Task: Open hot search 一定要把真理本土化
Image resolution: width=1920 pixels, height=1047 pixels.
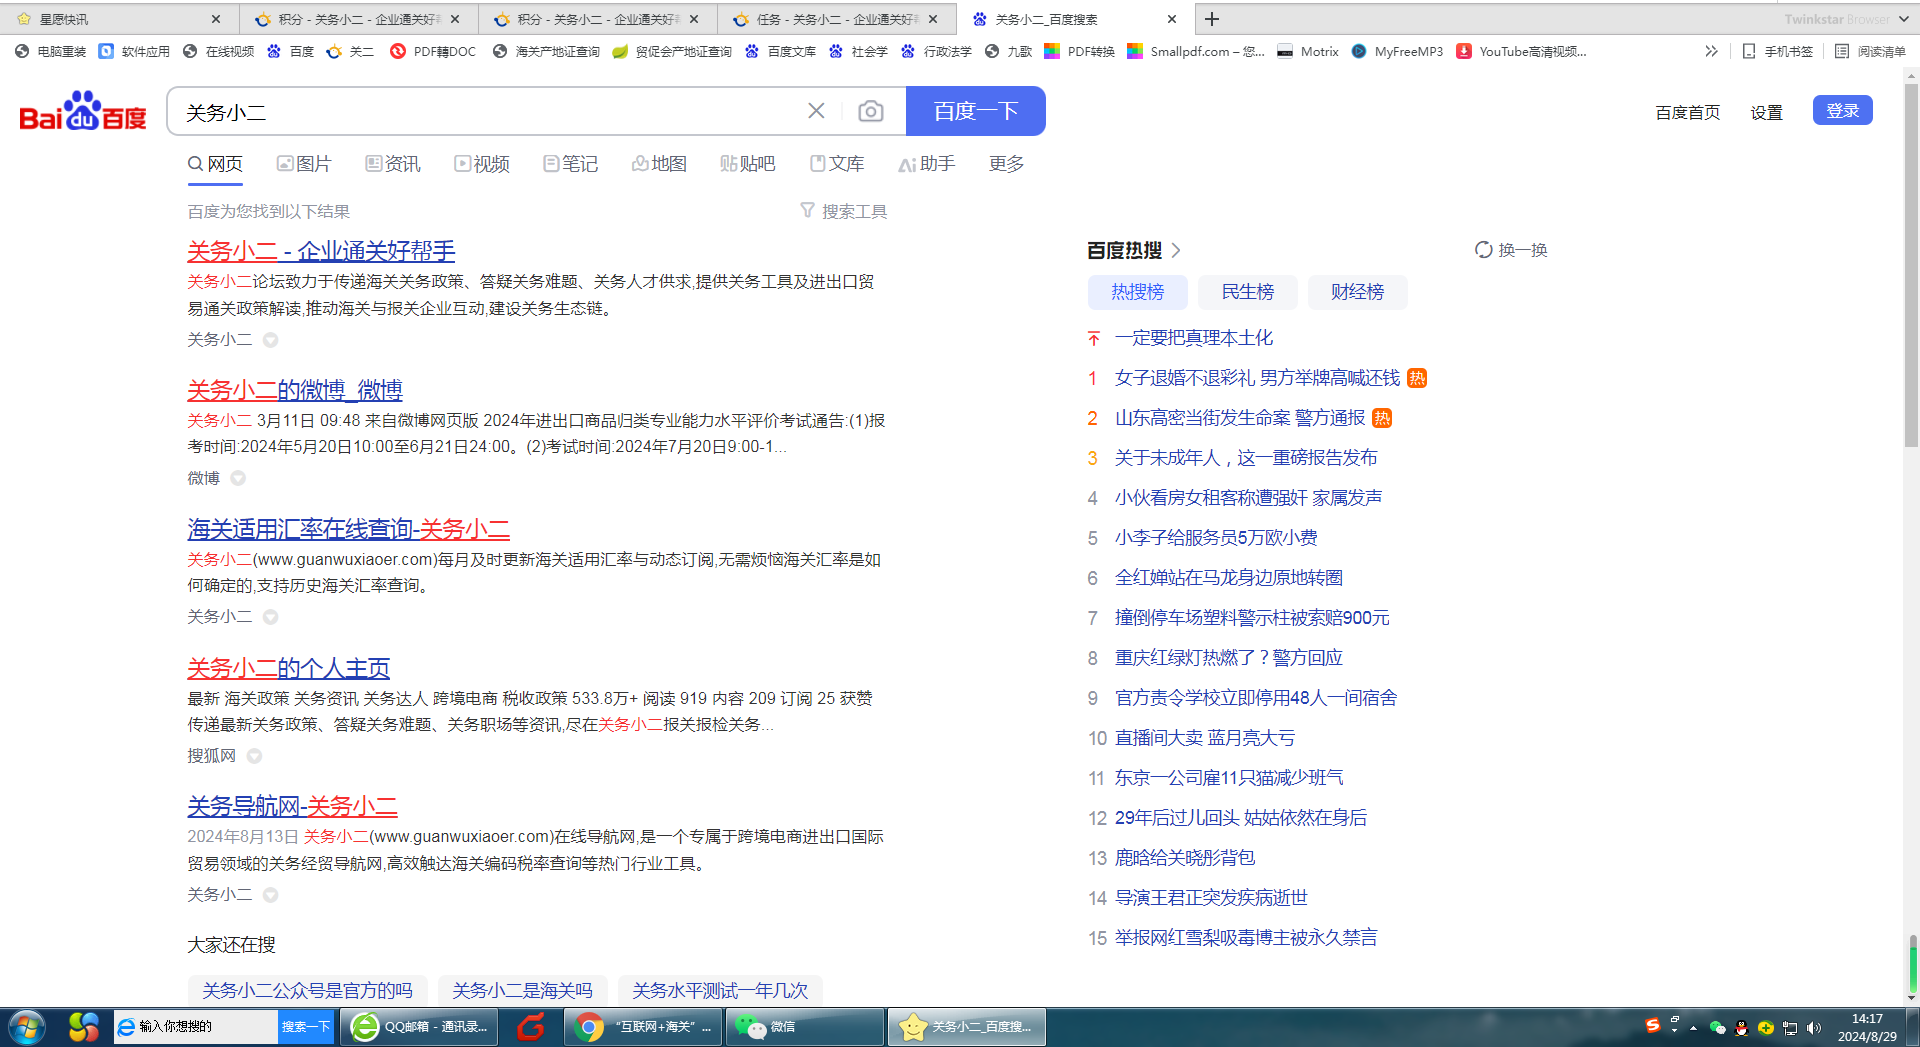Action: pos(1194,338)
